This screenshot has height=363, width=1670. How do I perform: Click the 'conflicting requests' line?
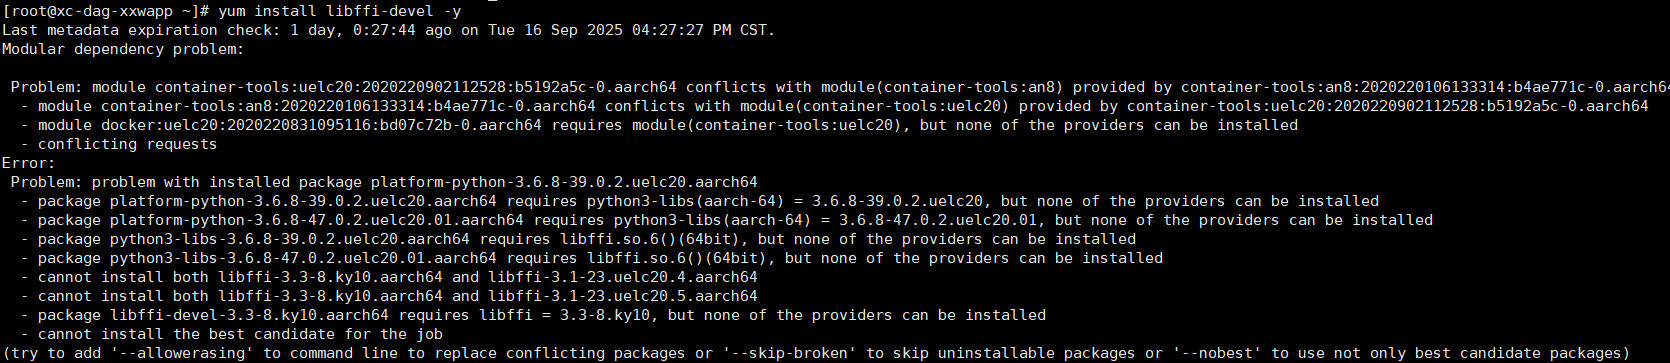coord(118,144)
